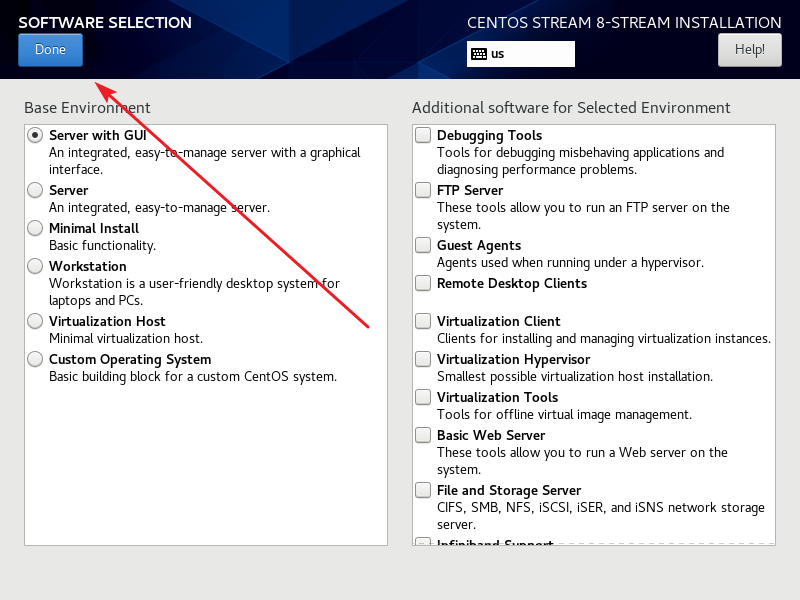This screenshot has width=800, height=600.
Task: Check the Basic Web Server box
Action: [x=423, y=435]
